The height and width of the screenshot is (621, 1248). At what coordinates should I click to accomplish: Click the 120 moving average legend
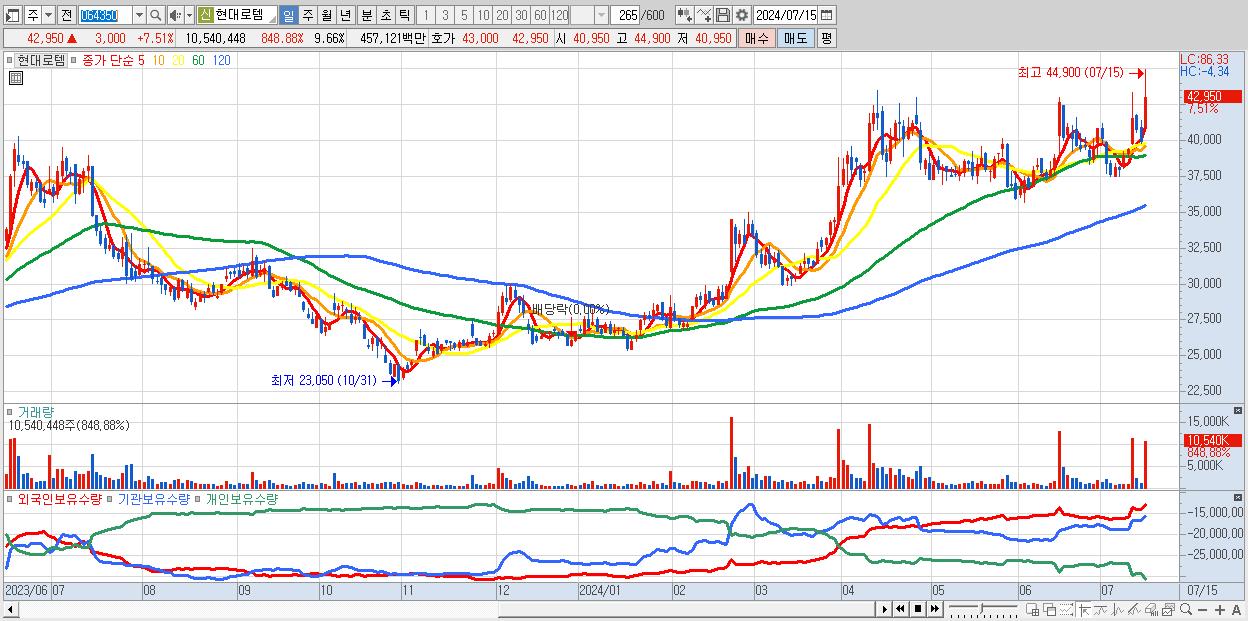point(222,61)
